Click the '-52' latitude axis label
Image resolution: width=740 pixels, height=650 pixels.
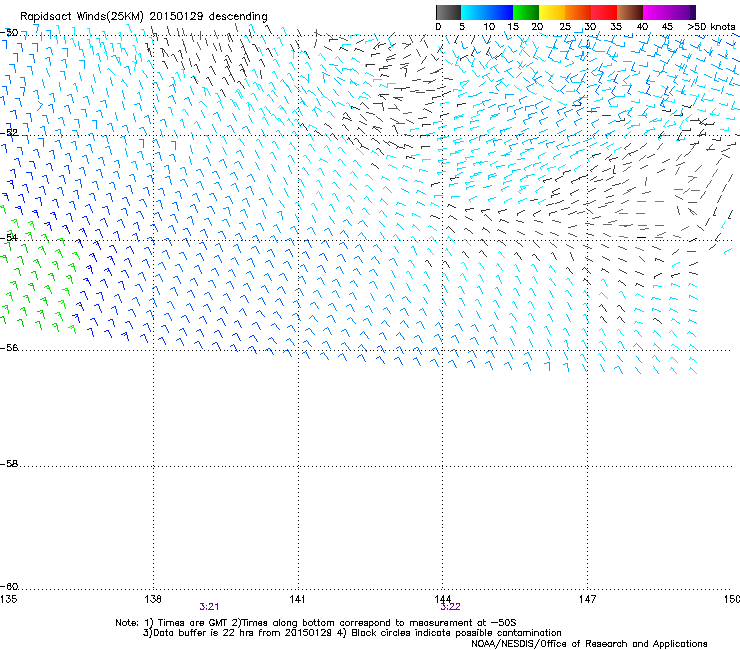pos(9,133)
